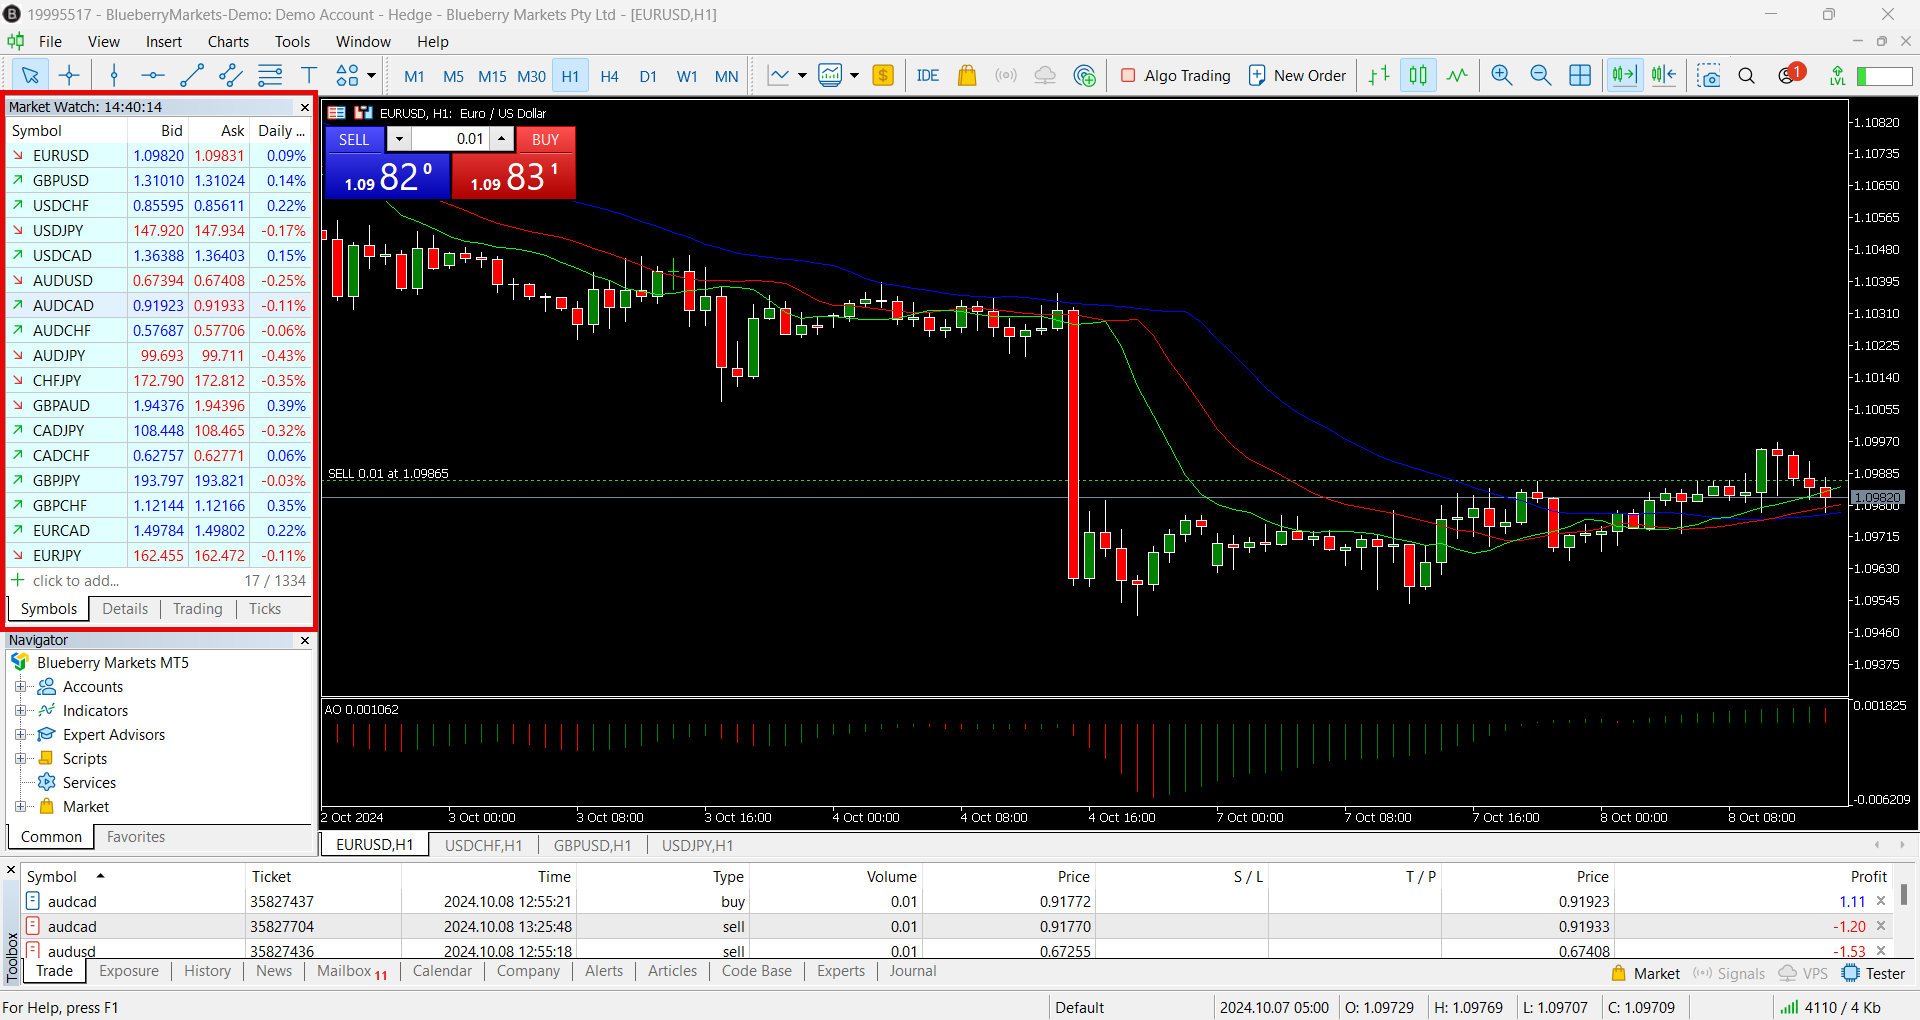Open the shapes tool dropdown arrow
Screen dimensions: 1920x1020
pos(371,75)
